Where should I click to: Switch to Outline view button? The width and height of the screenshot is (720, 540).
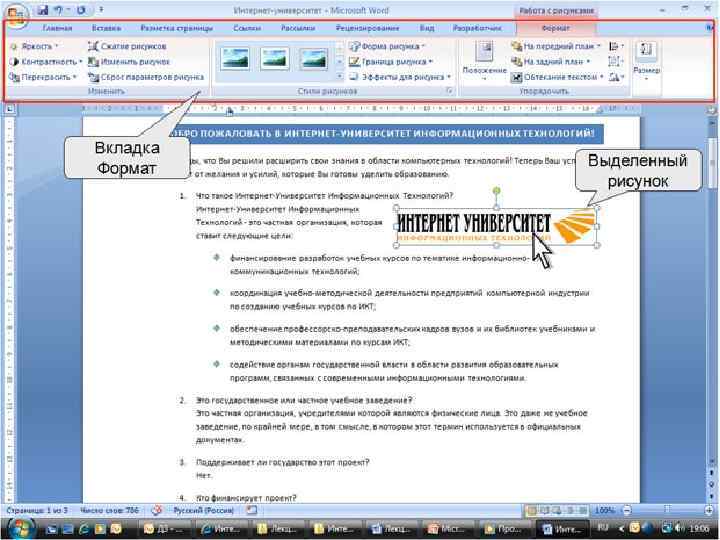(x=570, y=510)
